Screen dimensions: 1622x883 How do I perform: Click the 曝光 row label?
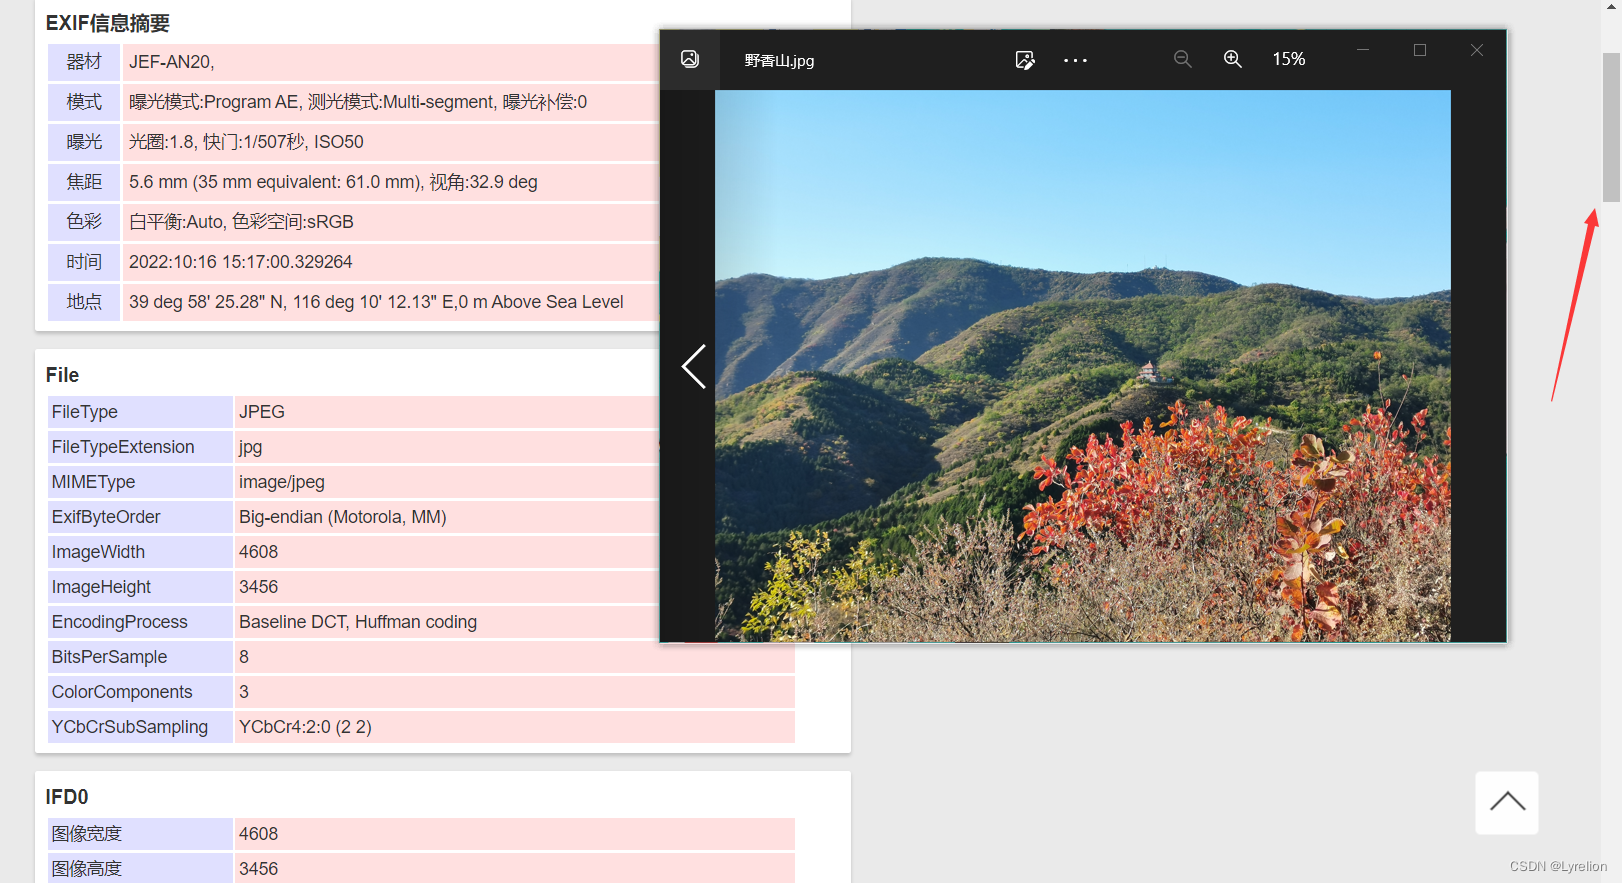pyautogui.click(x=84, y=142)
